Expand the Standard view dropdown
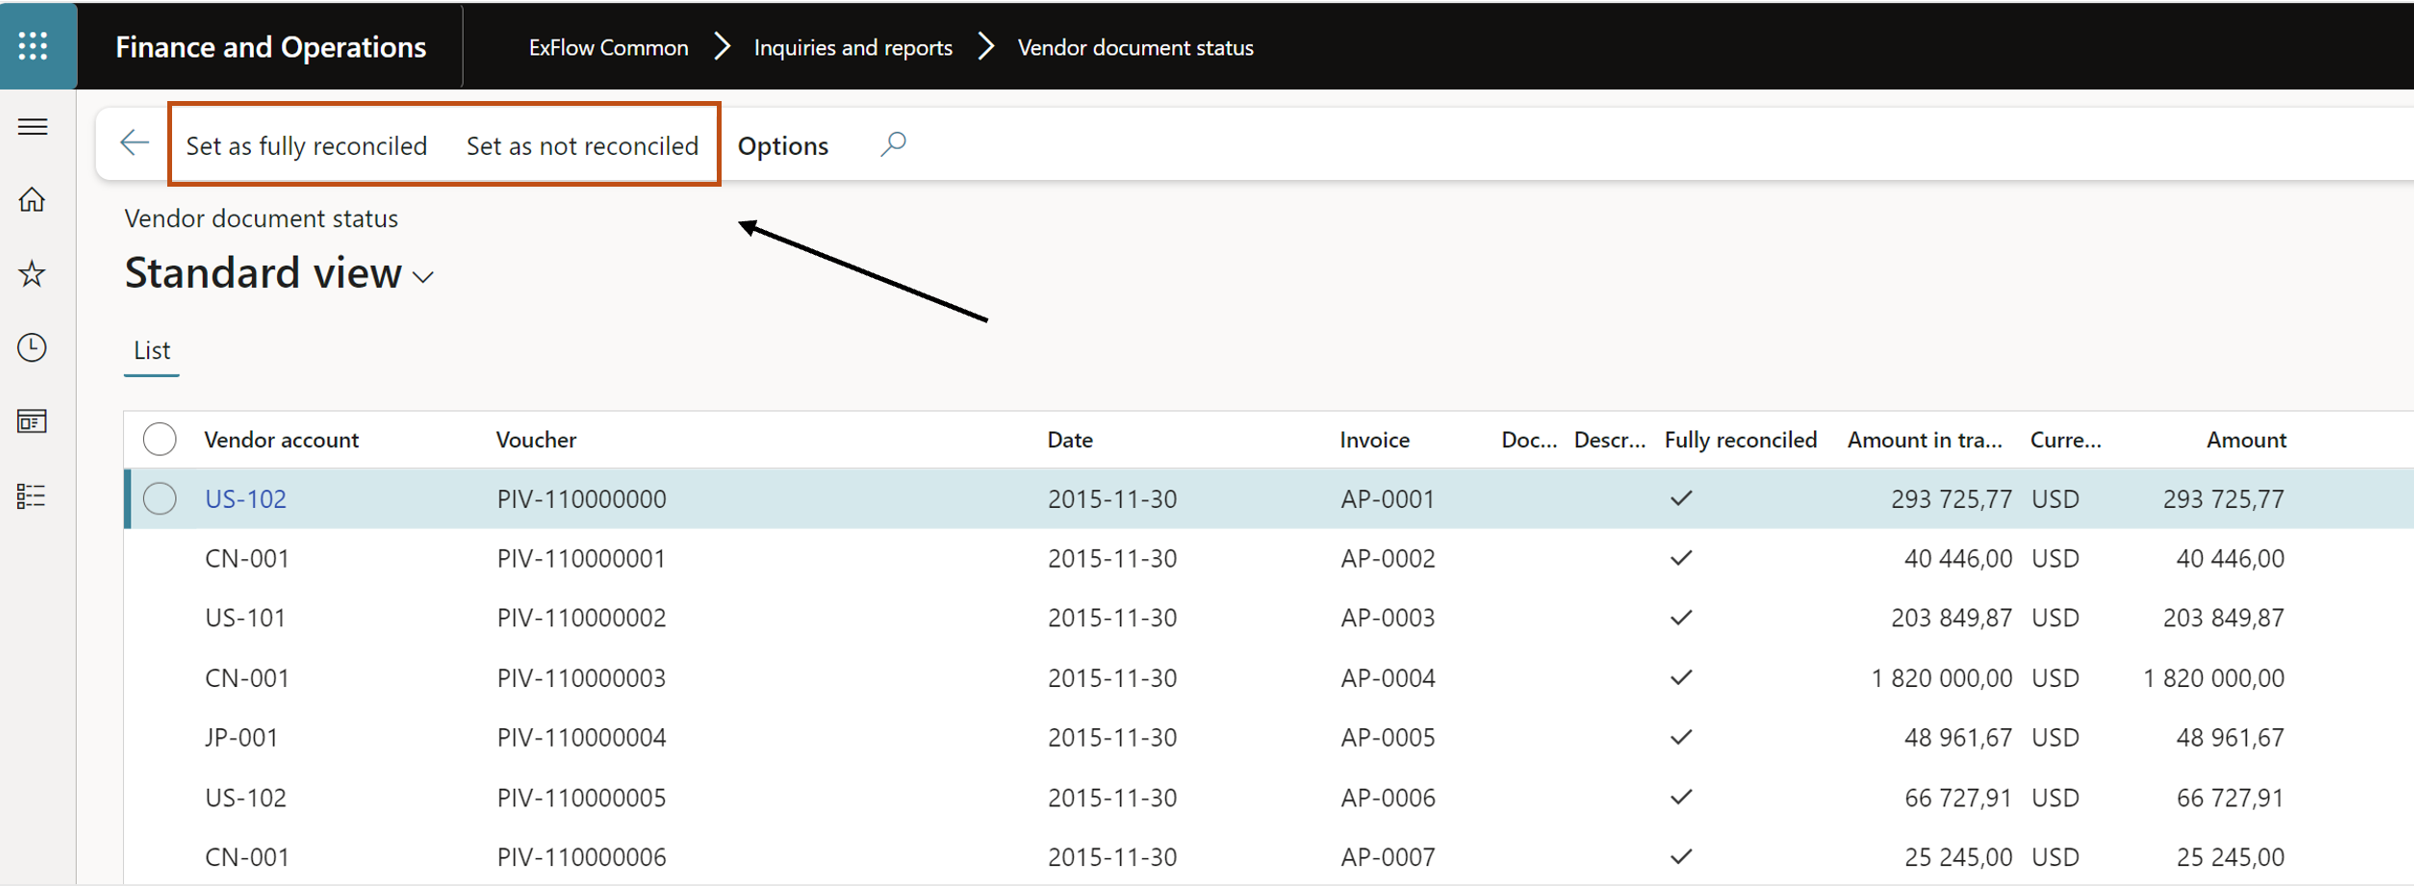 point(424,277)
